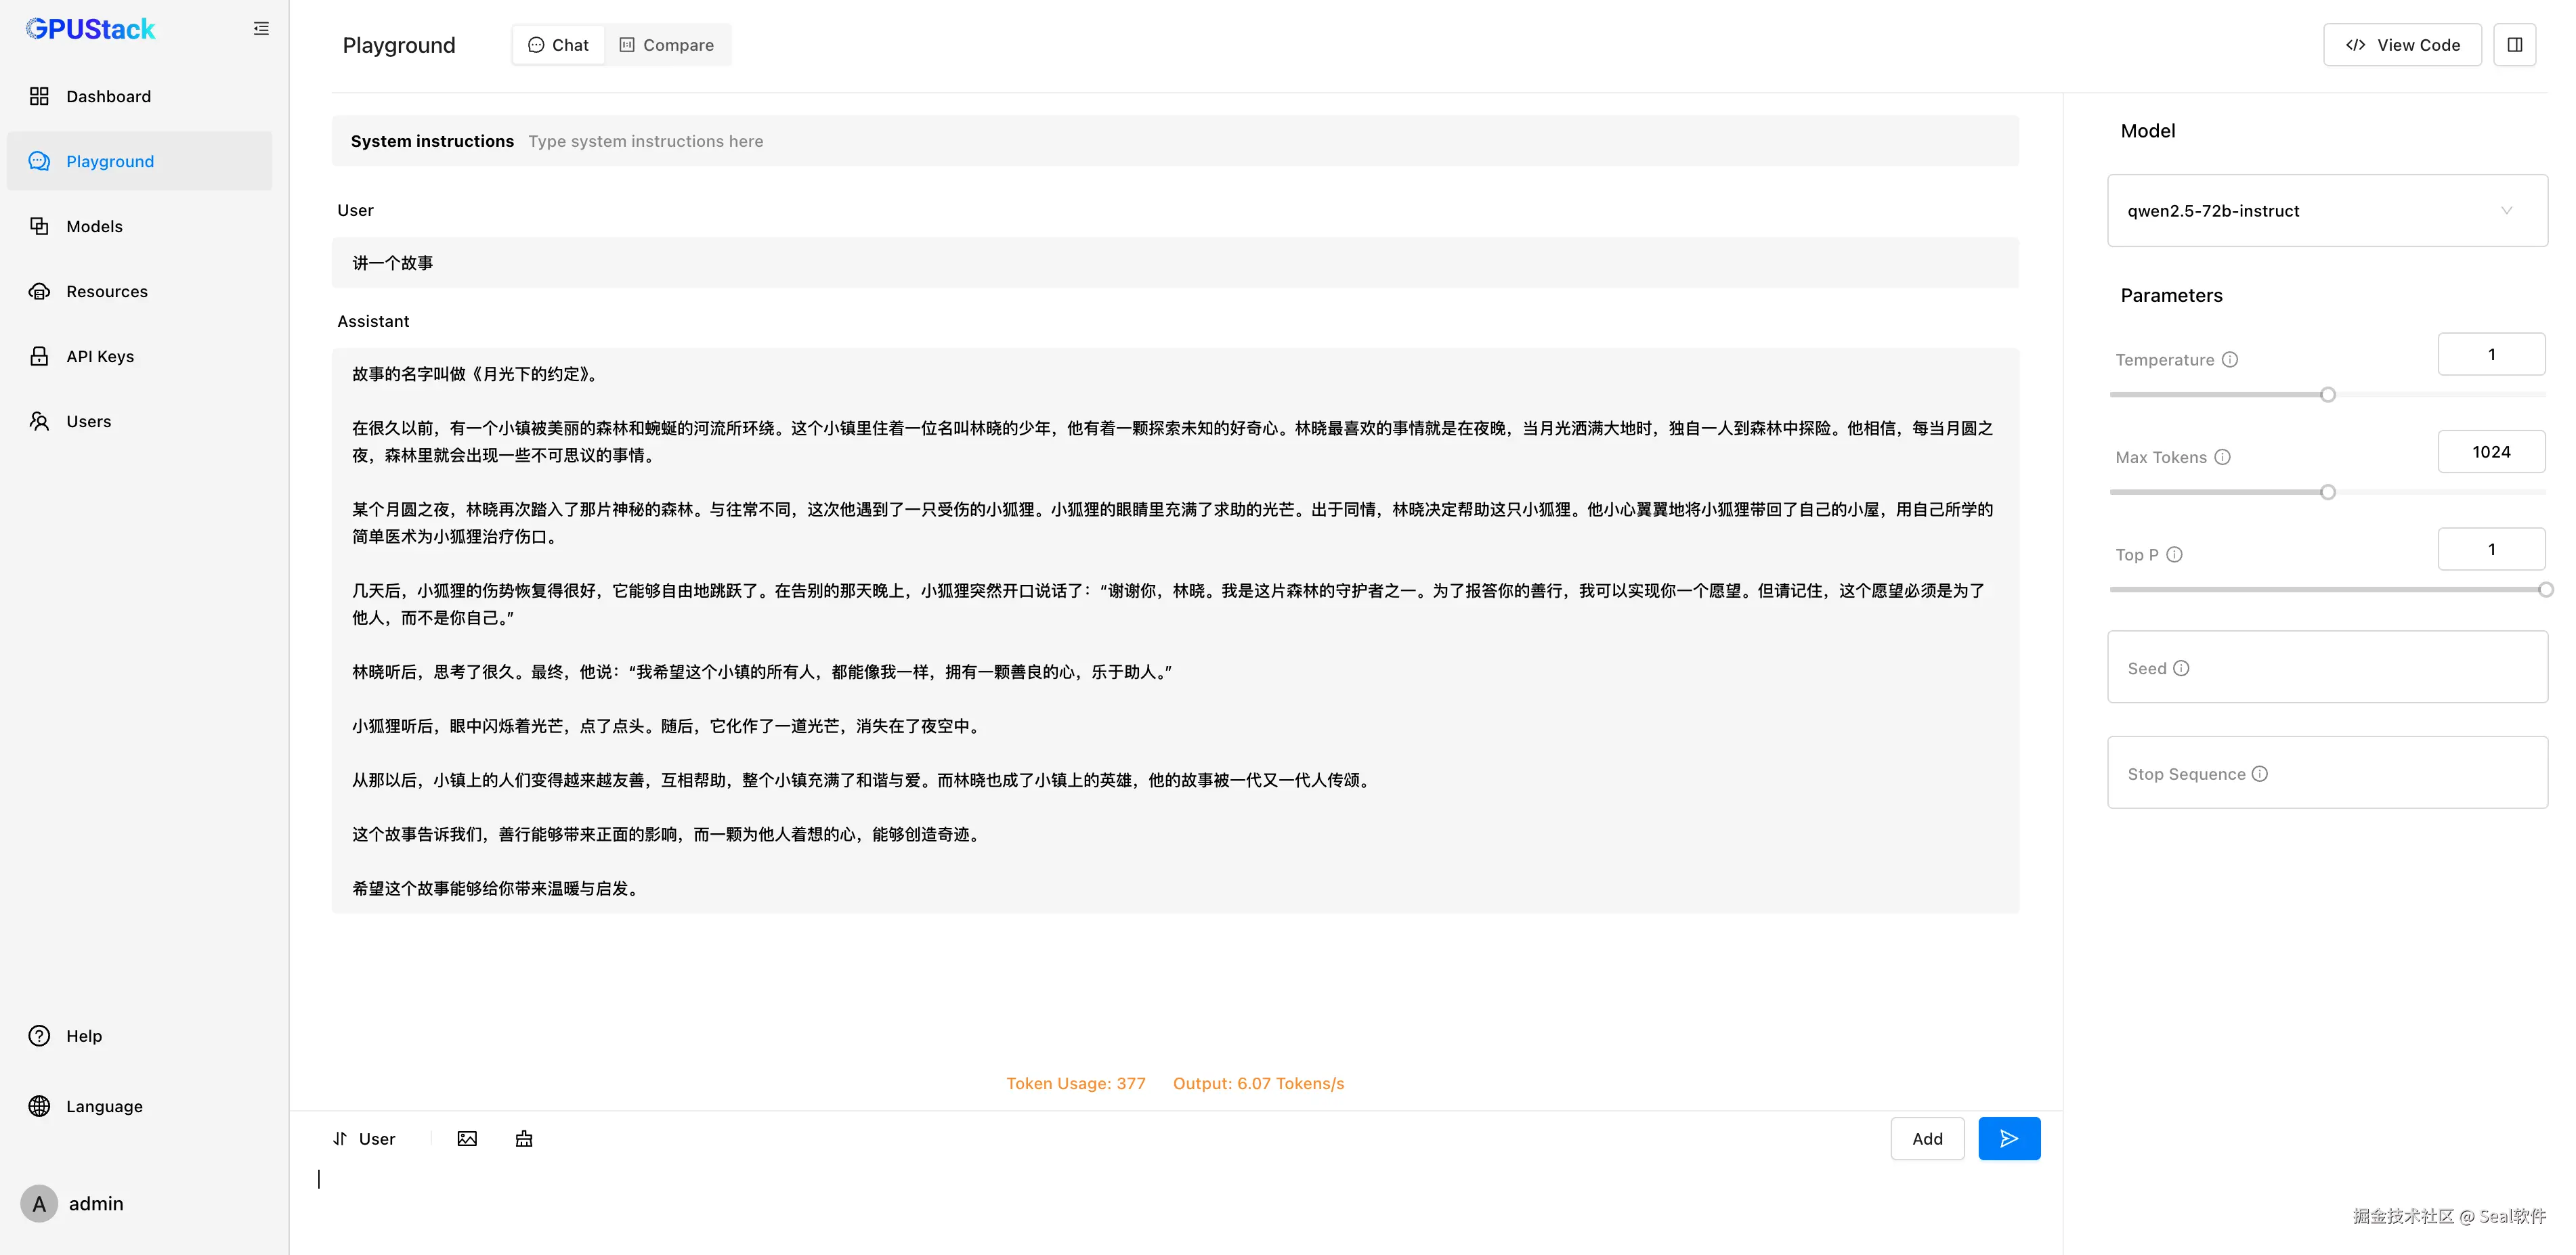Click the Temperature info icon
The image size is (2576, 1255).
[2230, 360]
